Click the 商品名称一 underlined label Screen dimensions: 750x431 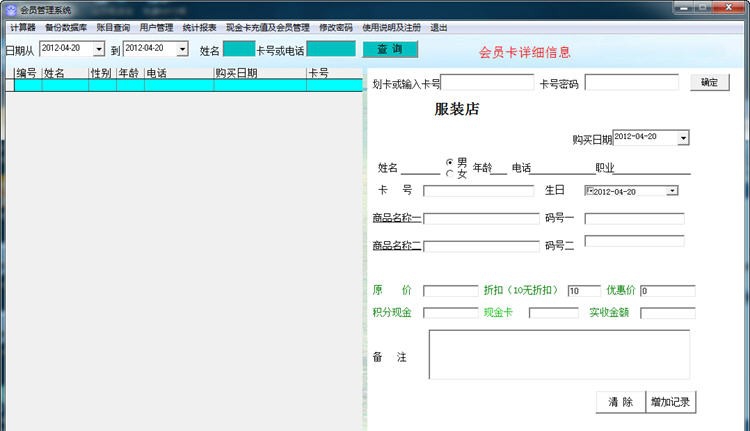pyautogui.click(x=397, y=218)
